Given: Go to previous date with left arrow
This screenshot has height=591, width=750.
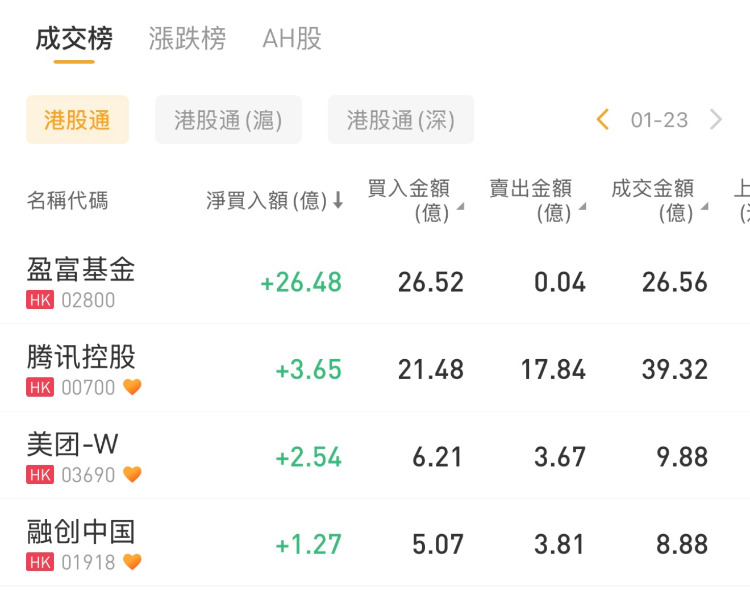Looking at the screenshot, I should pos(602,120).
